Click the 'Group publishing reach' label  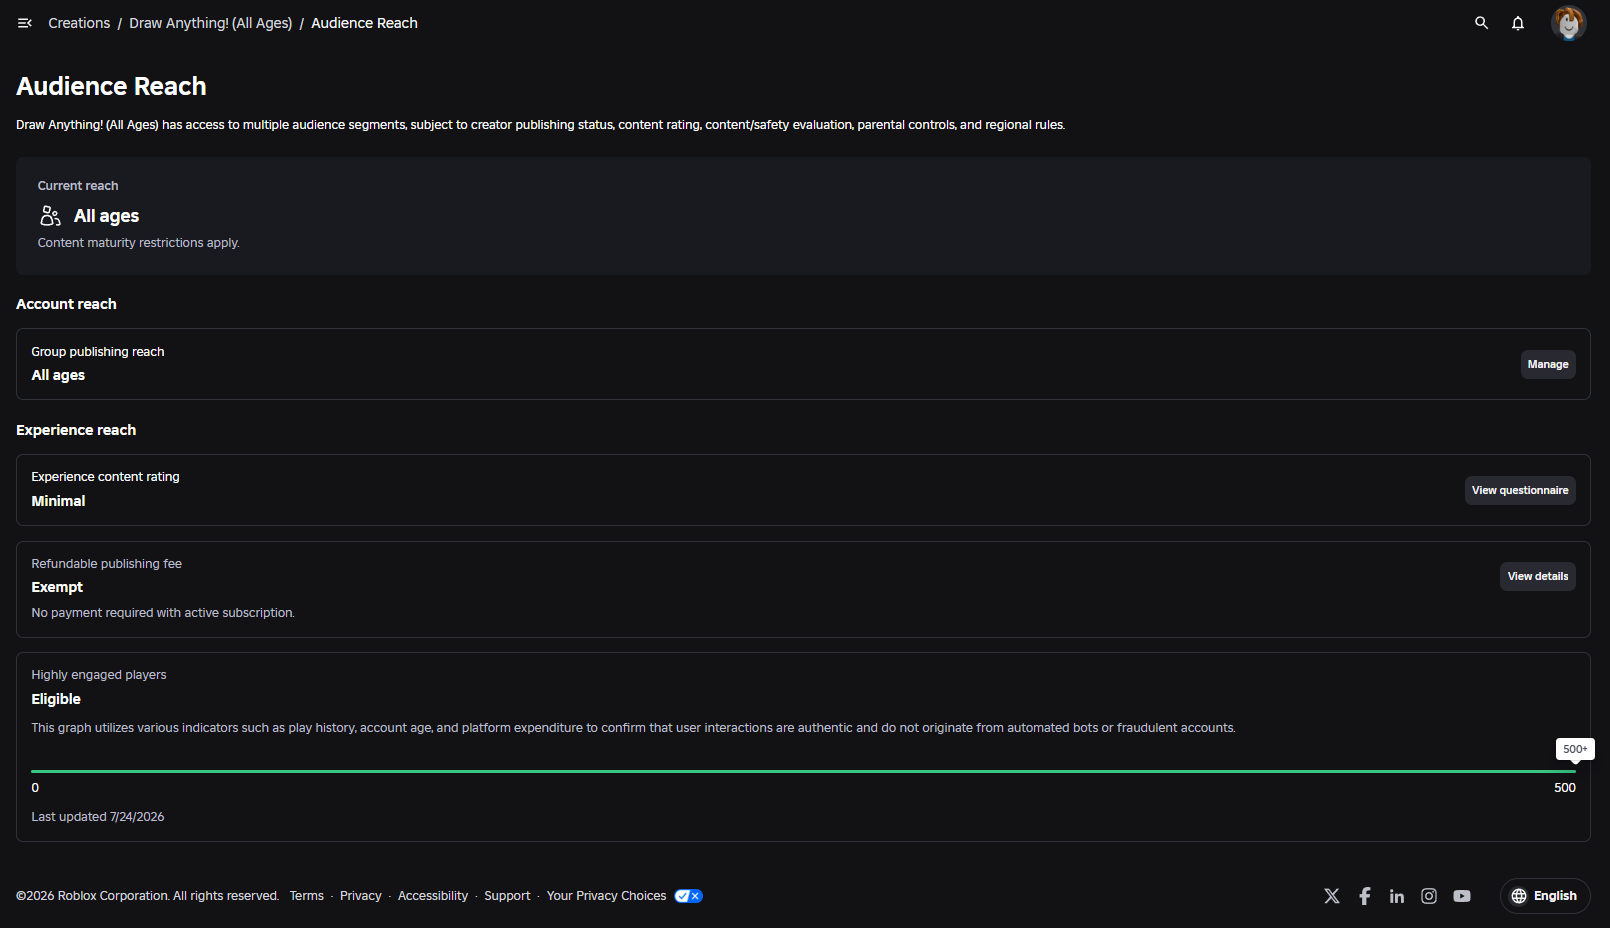pos(98,352)
